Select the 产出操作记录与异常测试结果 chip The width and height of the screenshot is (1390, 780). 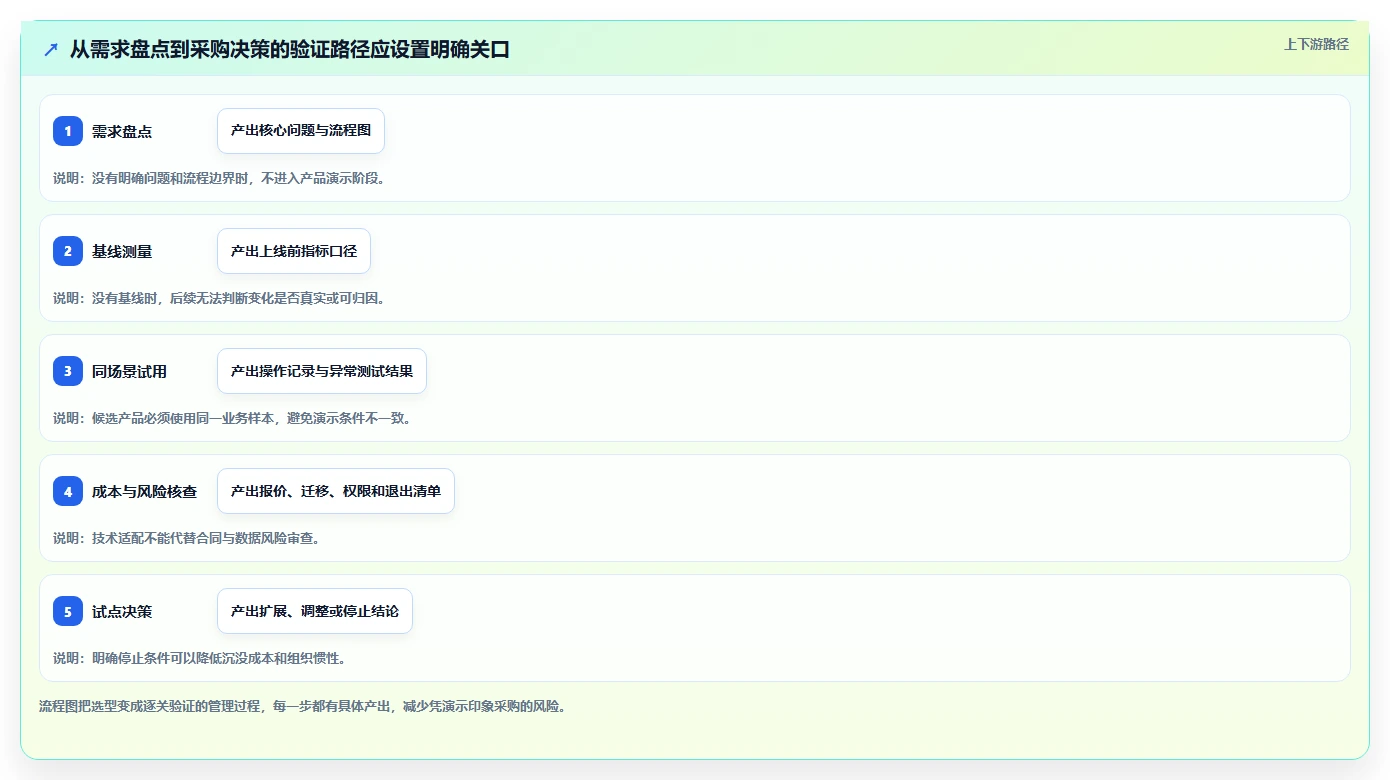322,371
